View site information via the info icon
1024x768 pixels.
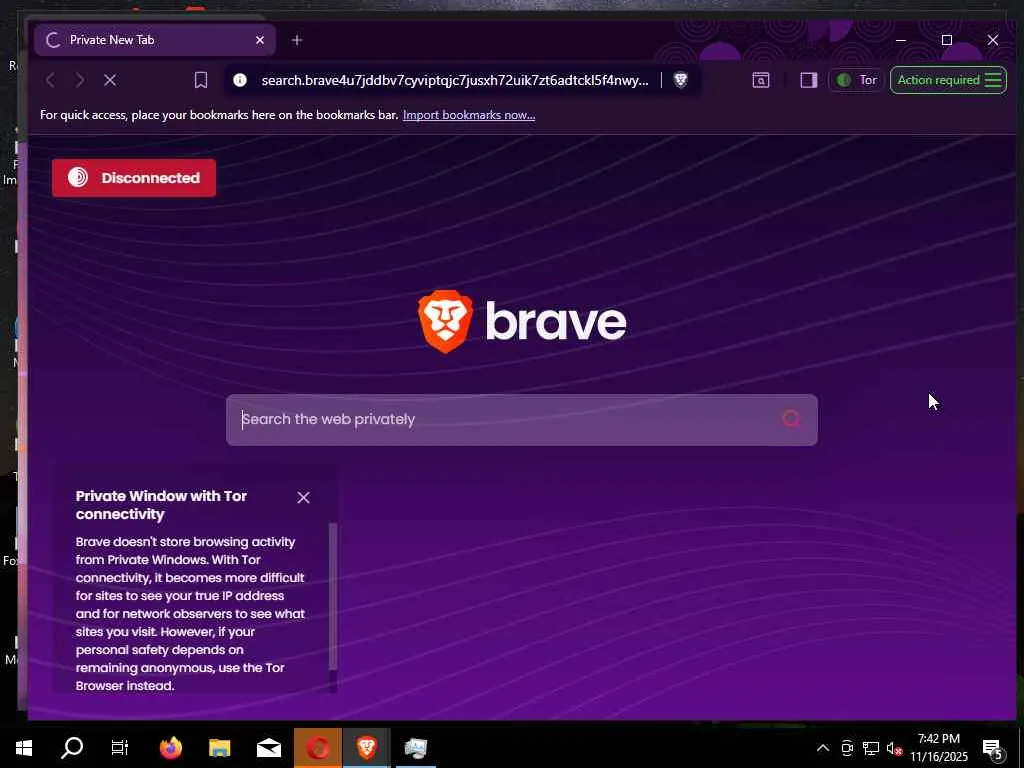click(240, 80)
